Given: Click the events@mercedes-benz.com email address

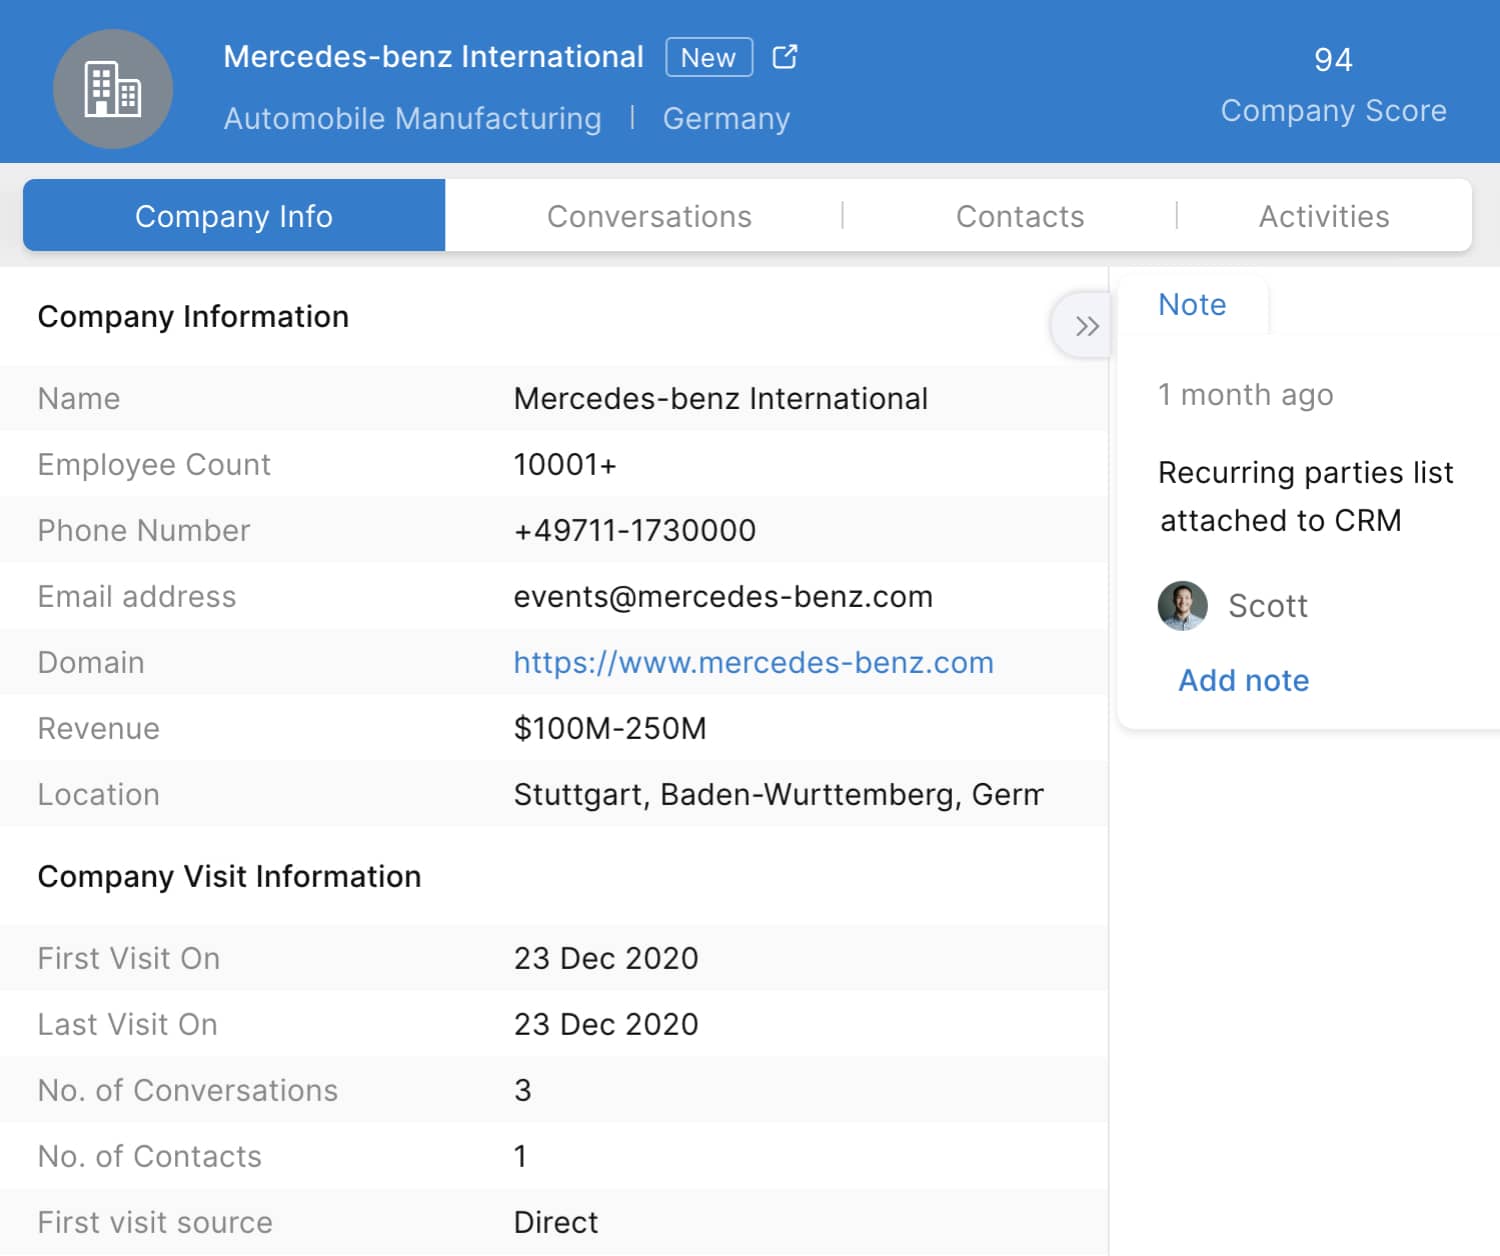Looking at the screenshot, I should [x=722, y=597].
